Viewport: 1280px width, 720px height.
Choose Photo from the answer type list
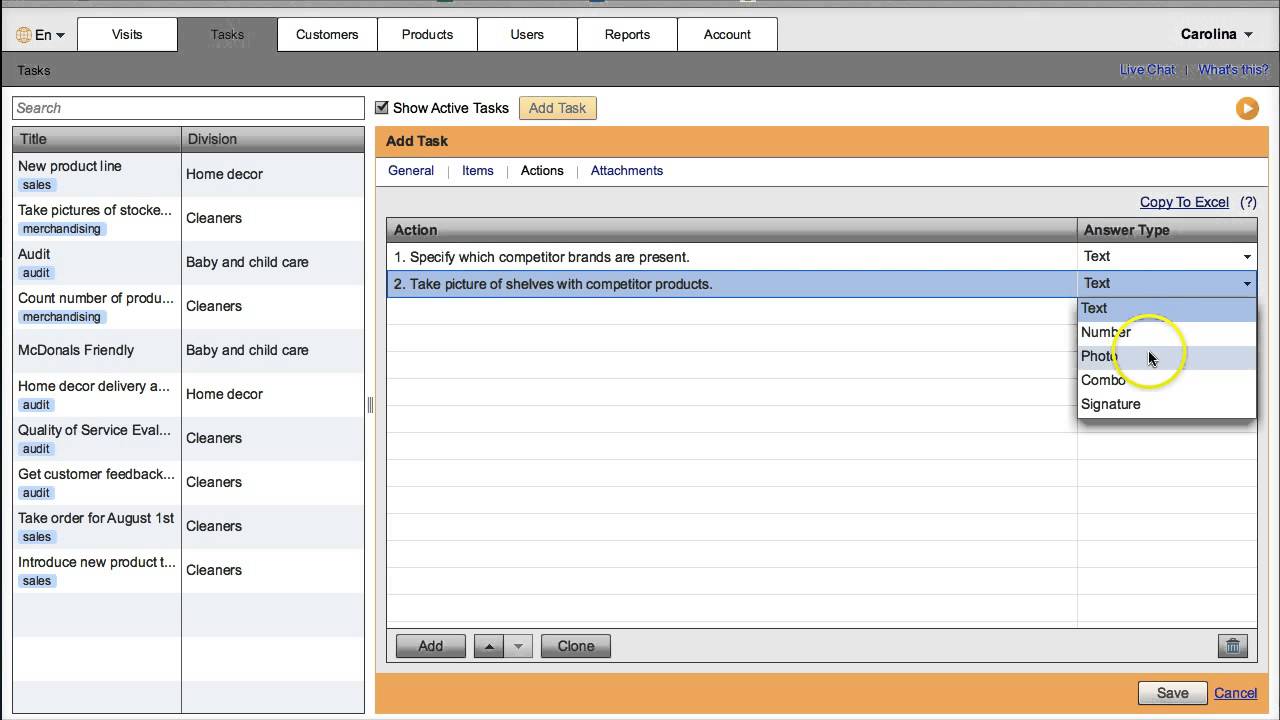(1166, 356)
